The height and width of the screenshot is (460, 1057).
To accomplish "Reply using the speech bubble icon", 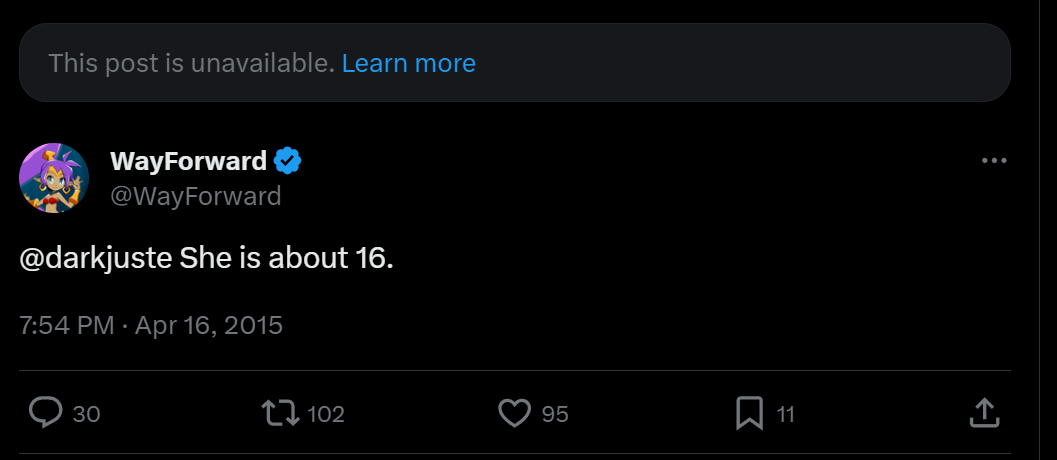I will pyautogui.click(x=46, y=413).
